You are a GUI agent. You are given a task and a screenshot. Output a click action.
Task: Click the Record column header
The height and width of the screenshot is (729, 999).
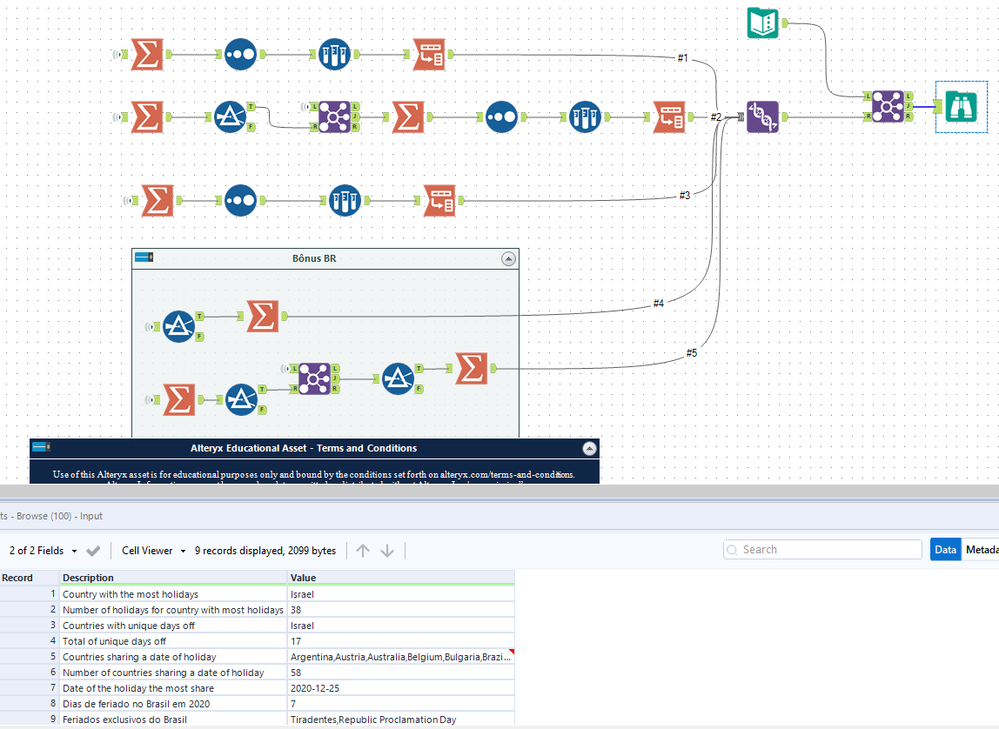click(30, 578)
